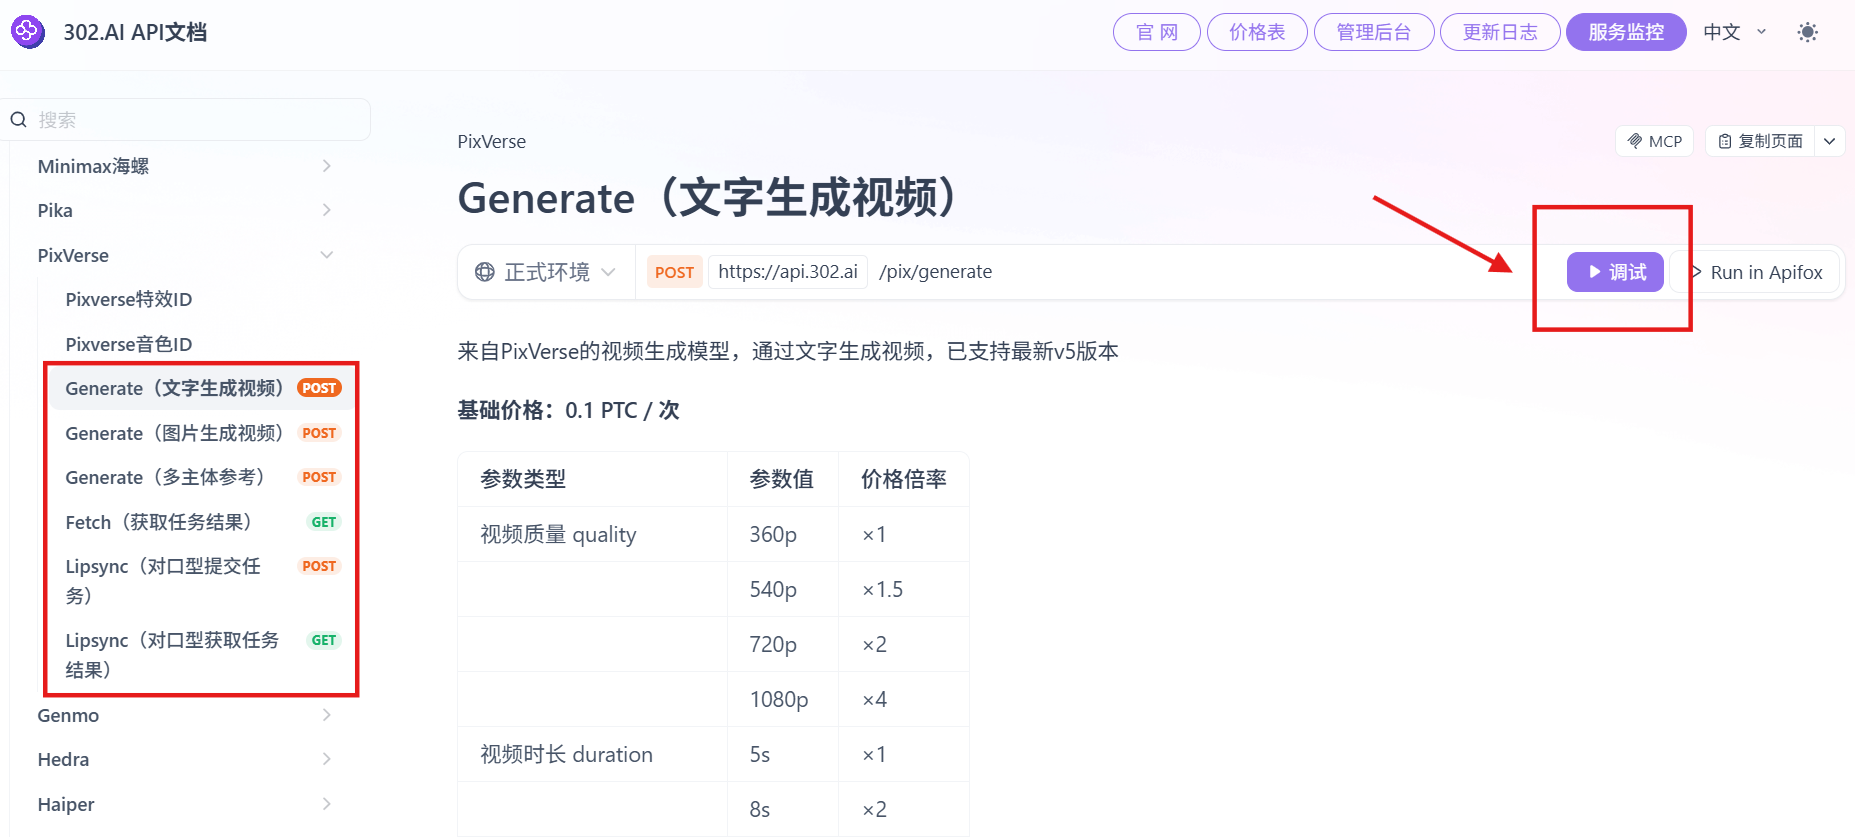Click the 360p value cell

(782, 534)
